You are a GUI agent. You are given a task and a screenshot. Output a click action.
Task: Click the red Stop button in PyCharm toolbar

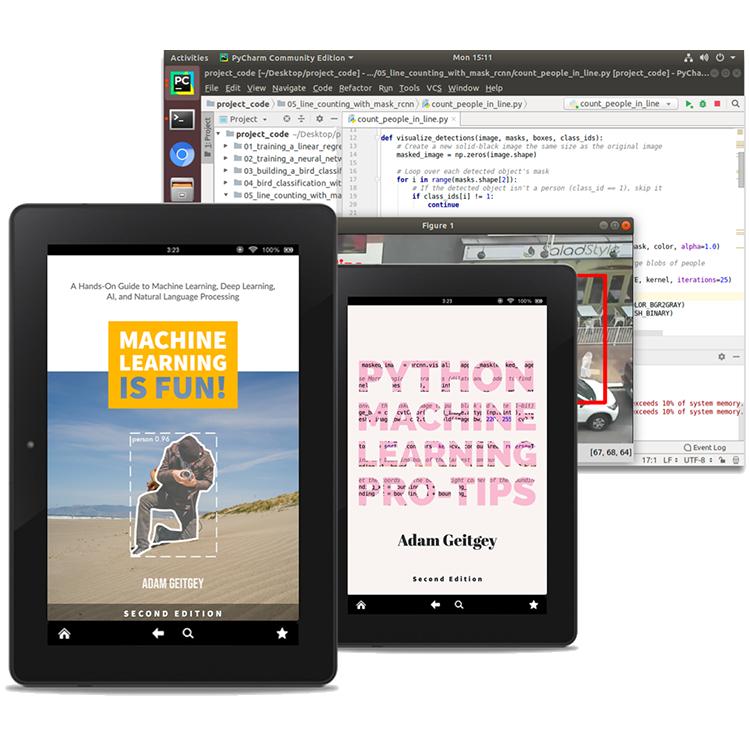[x=717, y=104]
